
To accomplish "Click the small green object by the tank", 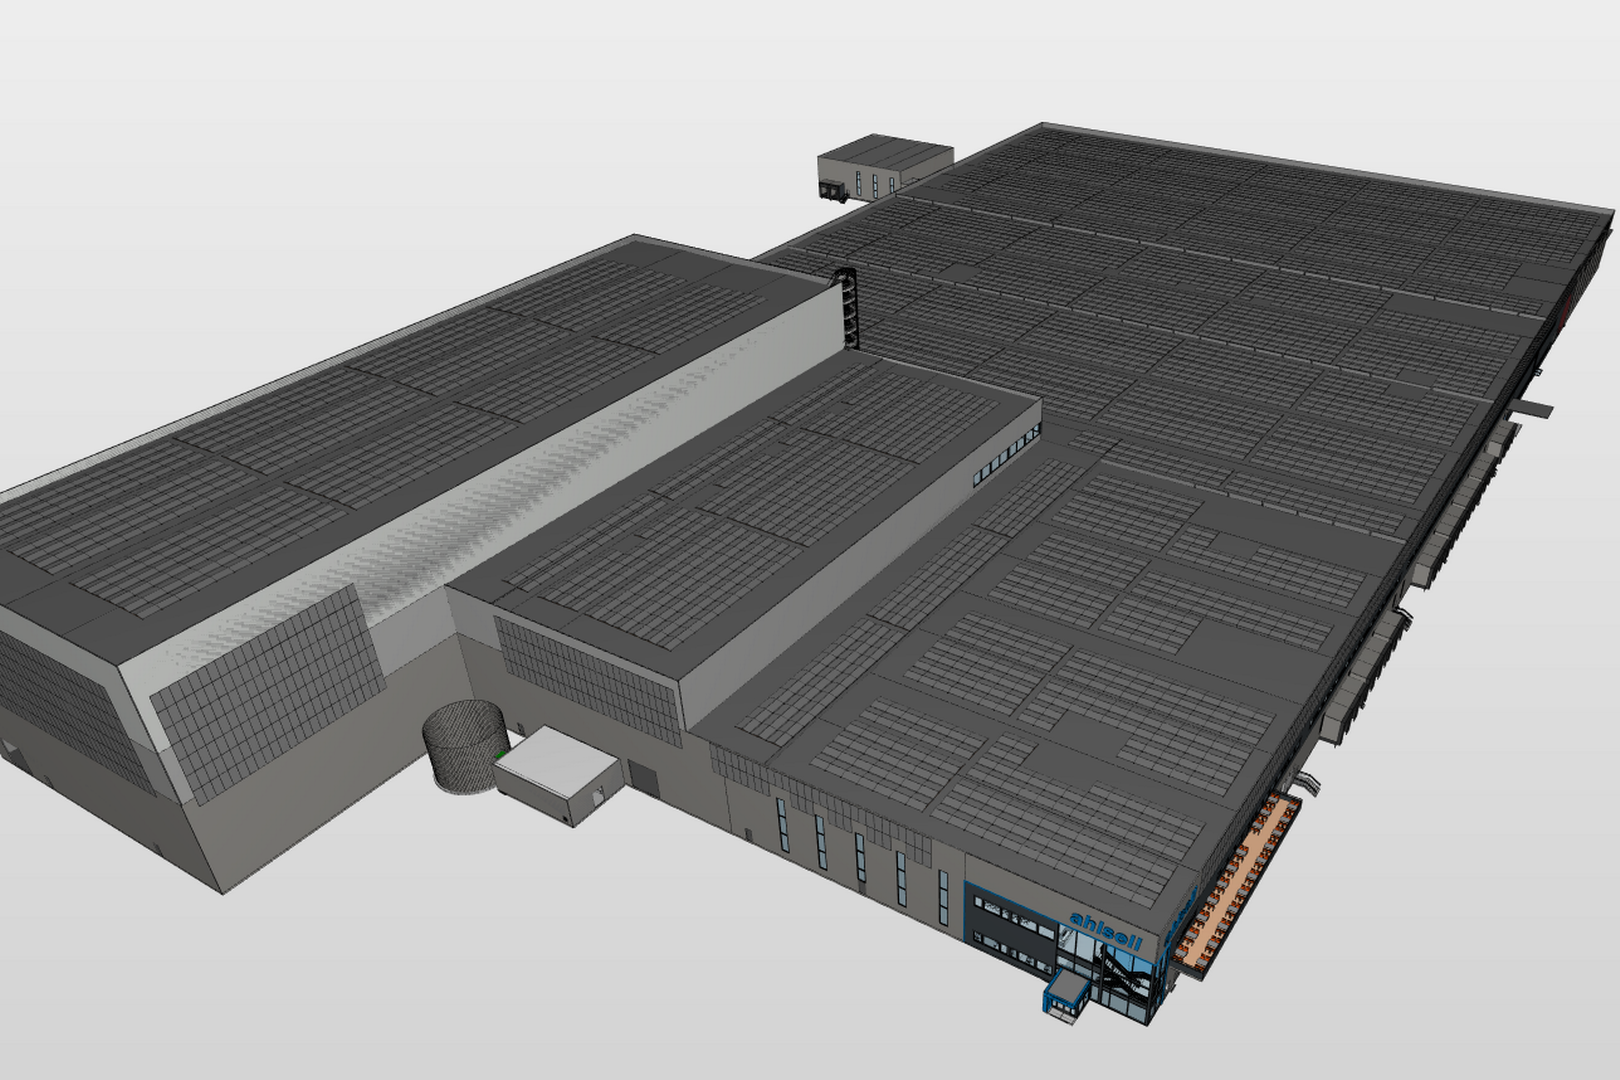I will [x=500, y=755].
